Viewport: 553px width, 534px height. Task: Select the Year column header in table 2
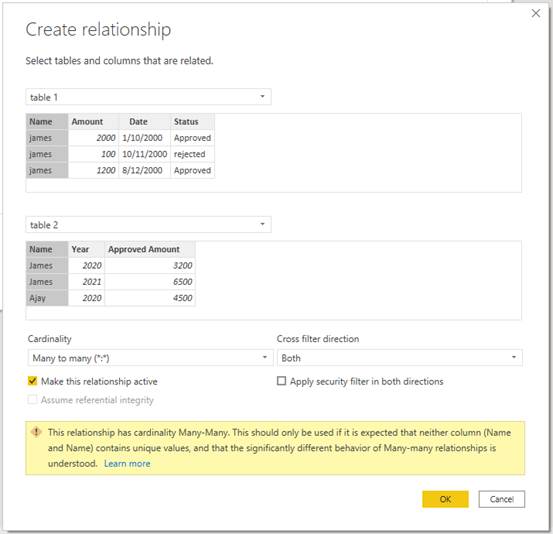86,249
